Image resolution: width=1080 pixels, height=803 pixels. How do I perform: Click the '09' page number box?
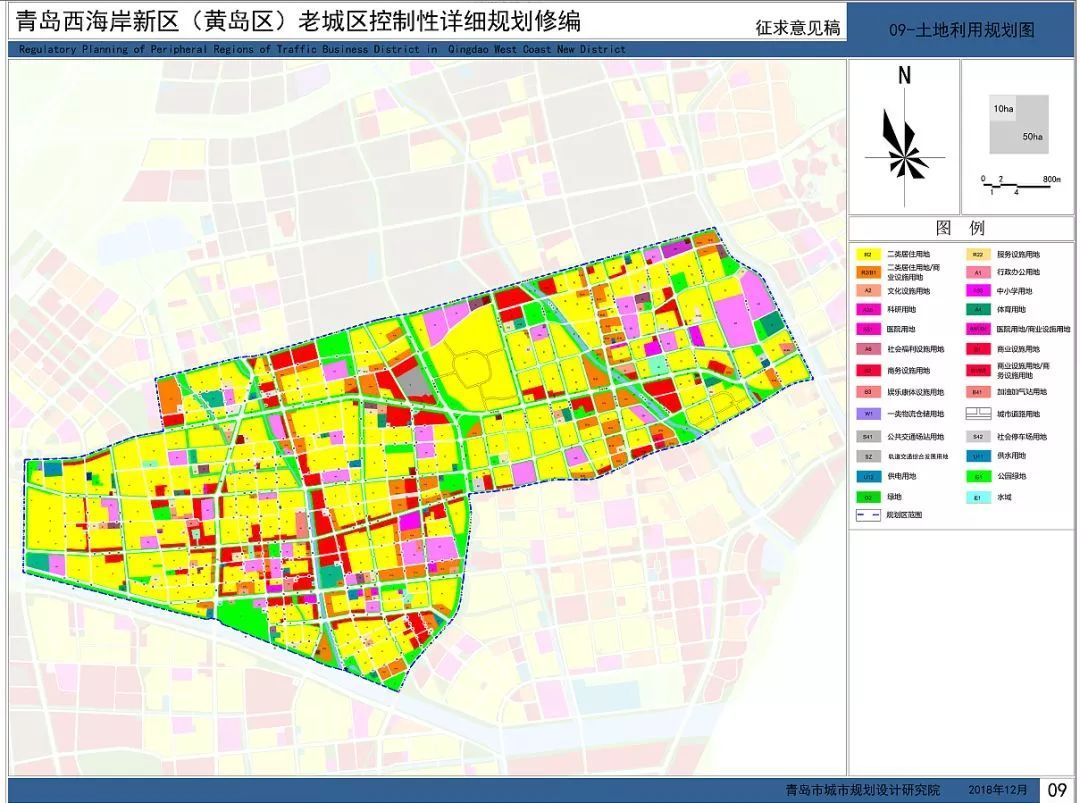[x=1057, y=789]
